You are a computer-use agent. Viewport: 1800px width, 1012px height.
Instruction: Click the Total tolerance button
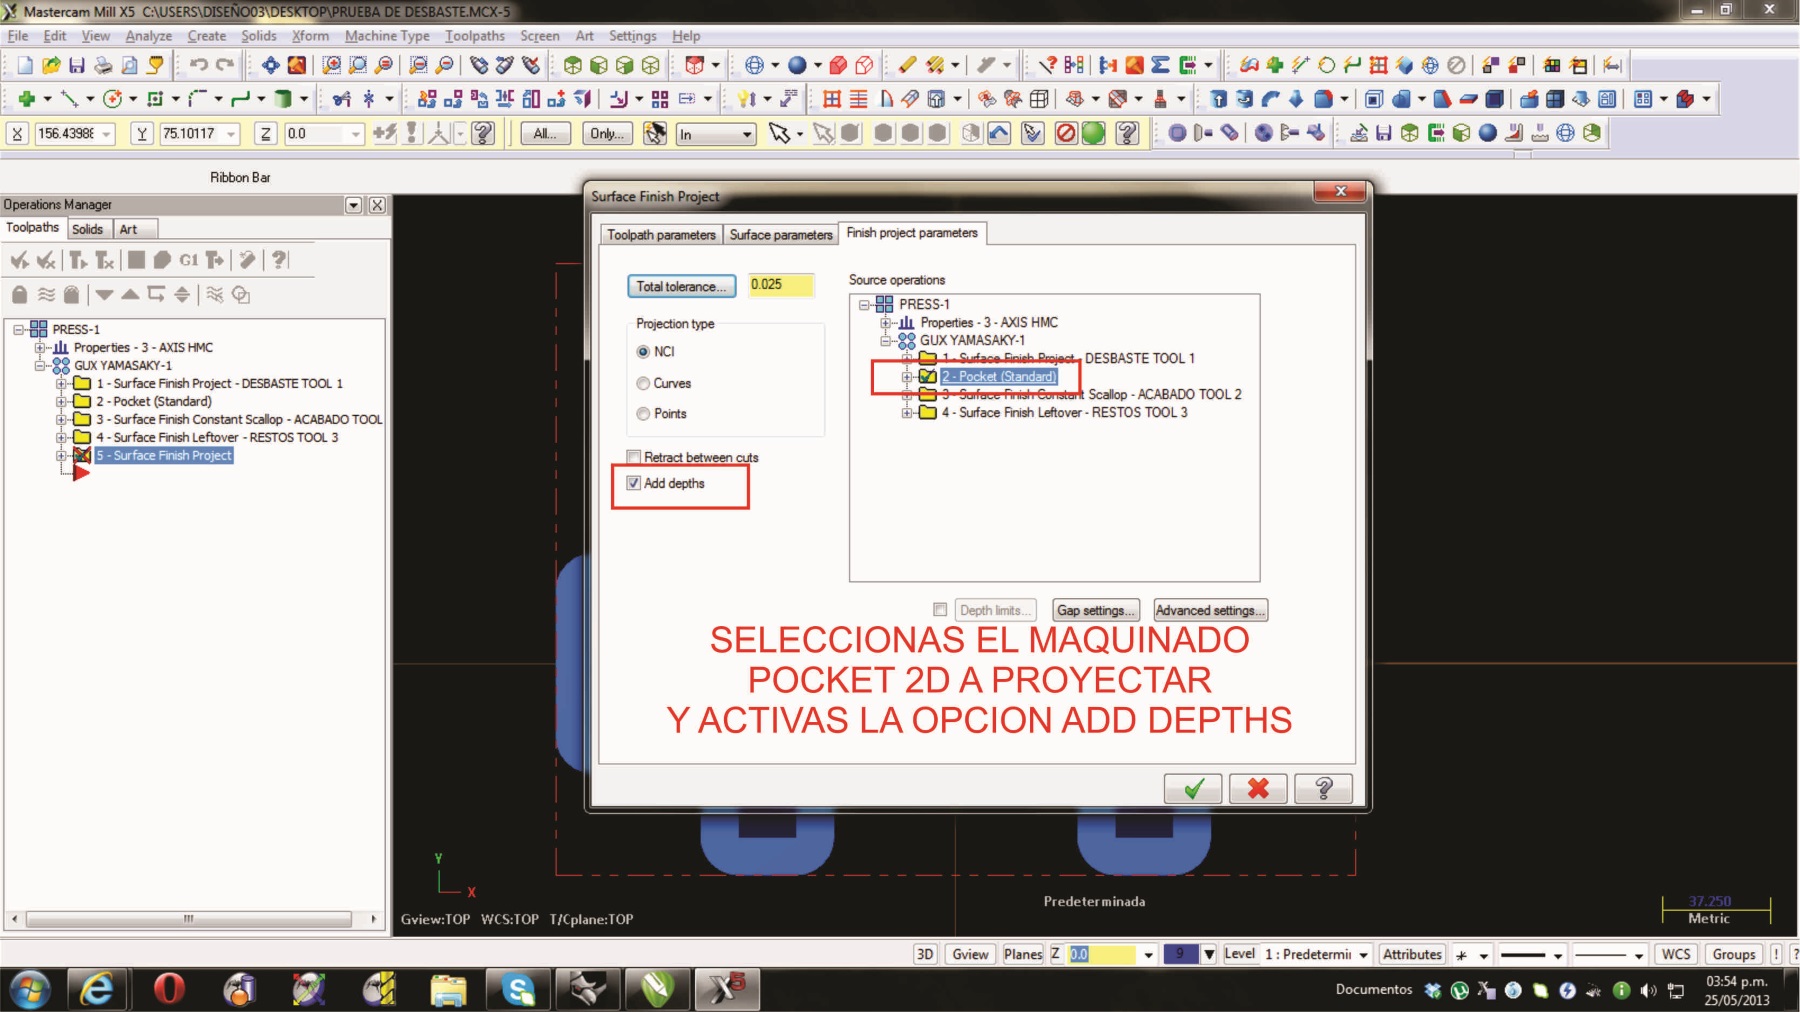click(x=681, y=286)
